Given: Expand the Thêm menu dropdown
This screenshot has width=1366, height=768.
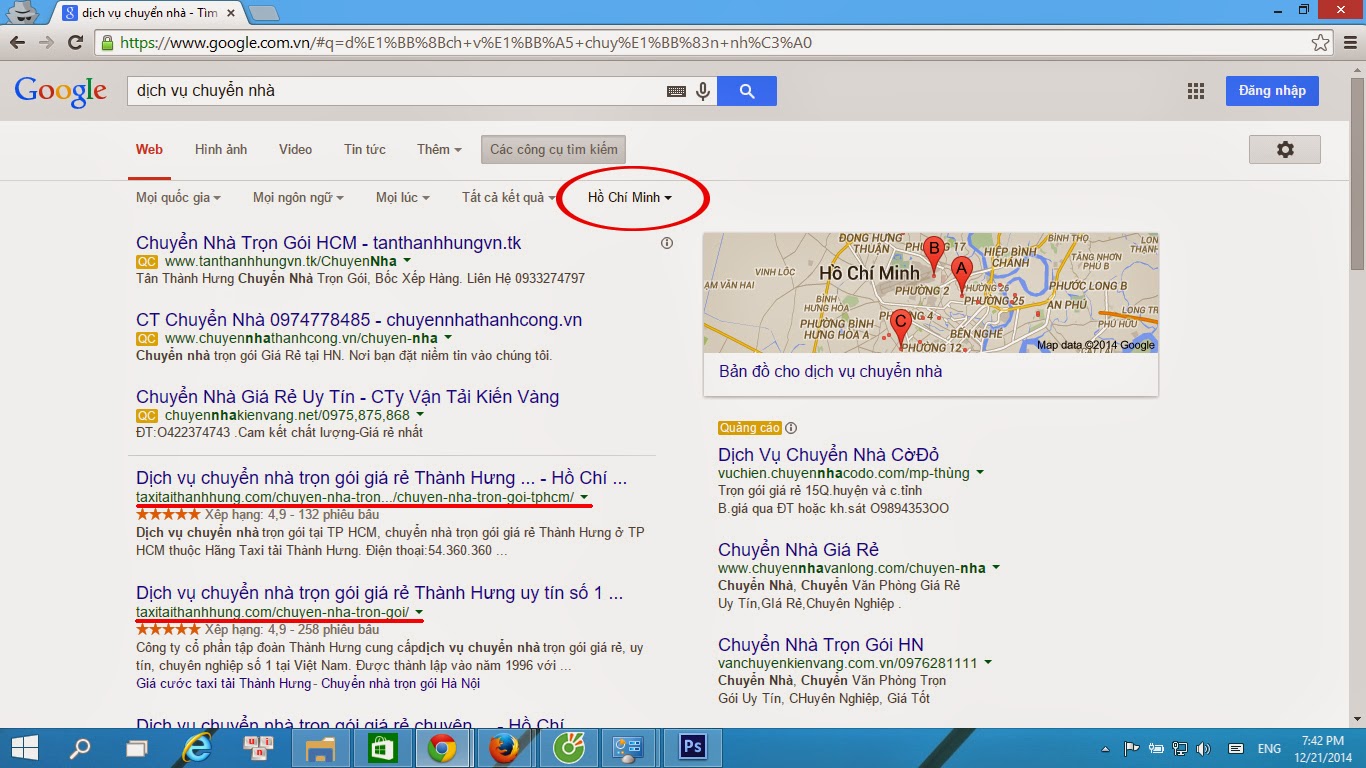Looking at the screenshot, I should point(439,150).
